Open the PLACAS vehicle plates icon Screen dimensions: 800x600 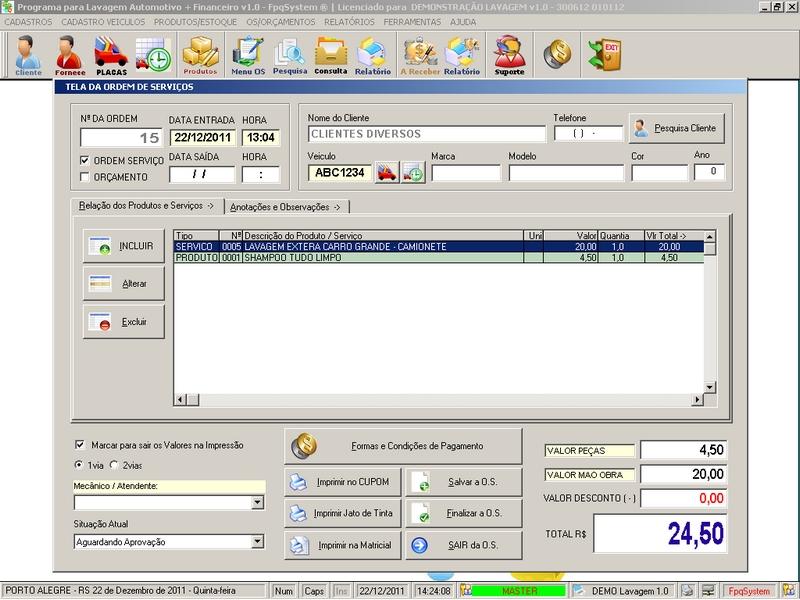point(111,54)
